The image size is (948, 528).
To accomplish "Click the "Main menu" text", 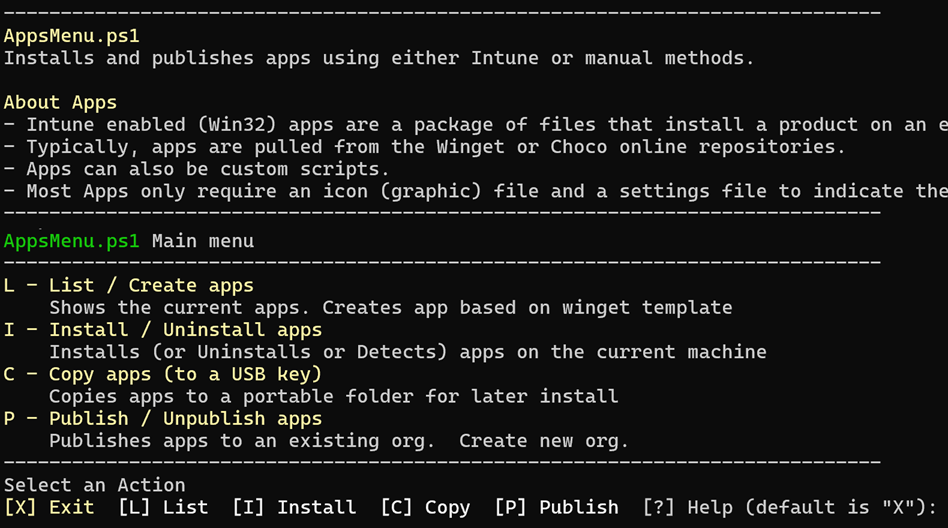I will pyautogui.click(x=203, y=241).
